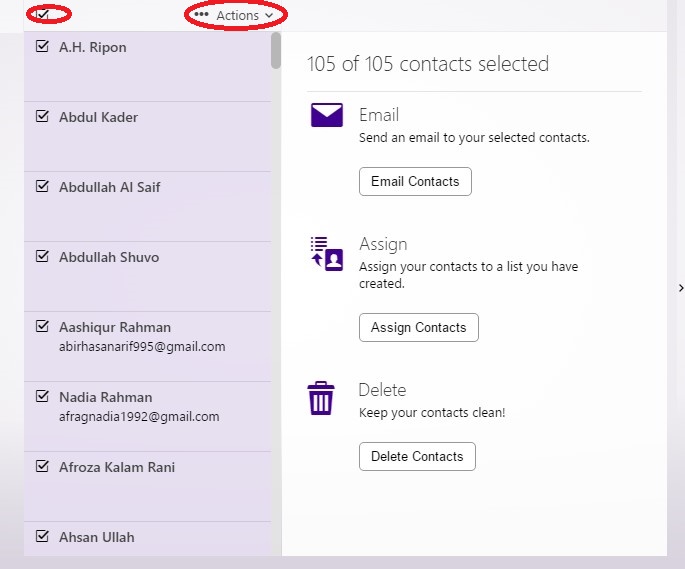Click the purple Email envelope icon
685x569 pixels.
click(327, 115)
